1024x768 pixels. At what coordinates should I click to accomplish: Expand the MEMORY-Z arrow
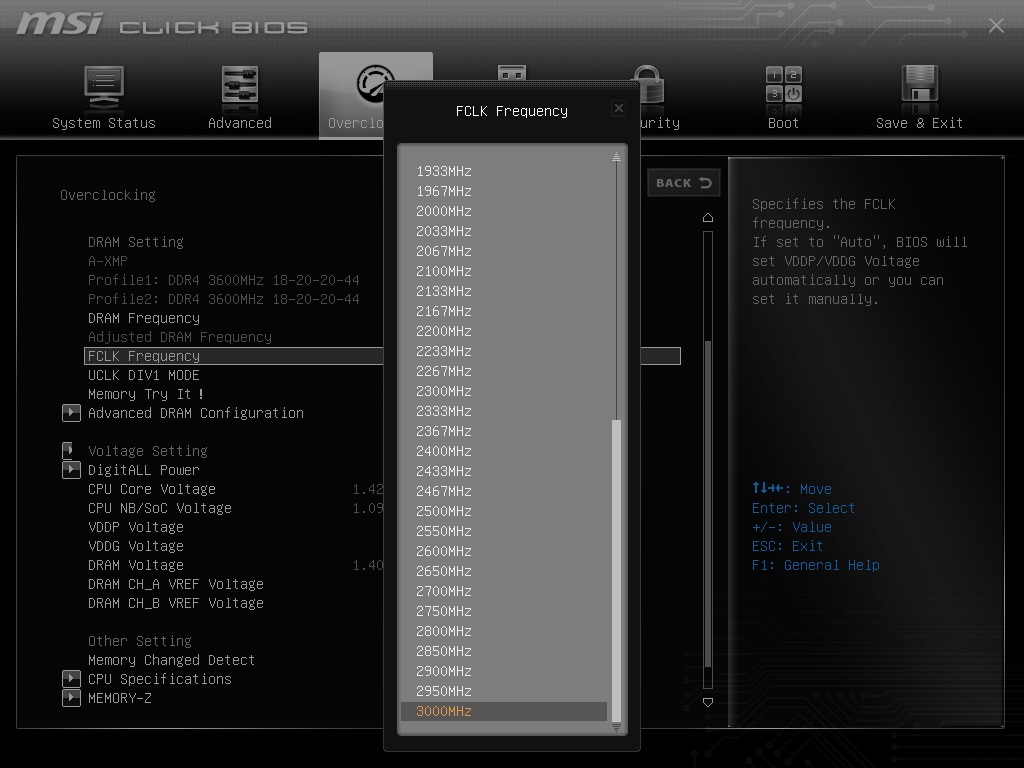pos(71,697)
